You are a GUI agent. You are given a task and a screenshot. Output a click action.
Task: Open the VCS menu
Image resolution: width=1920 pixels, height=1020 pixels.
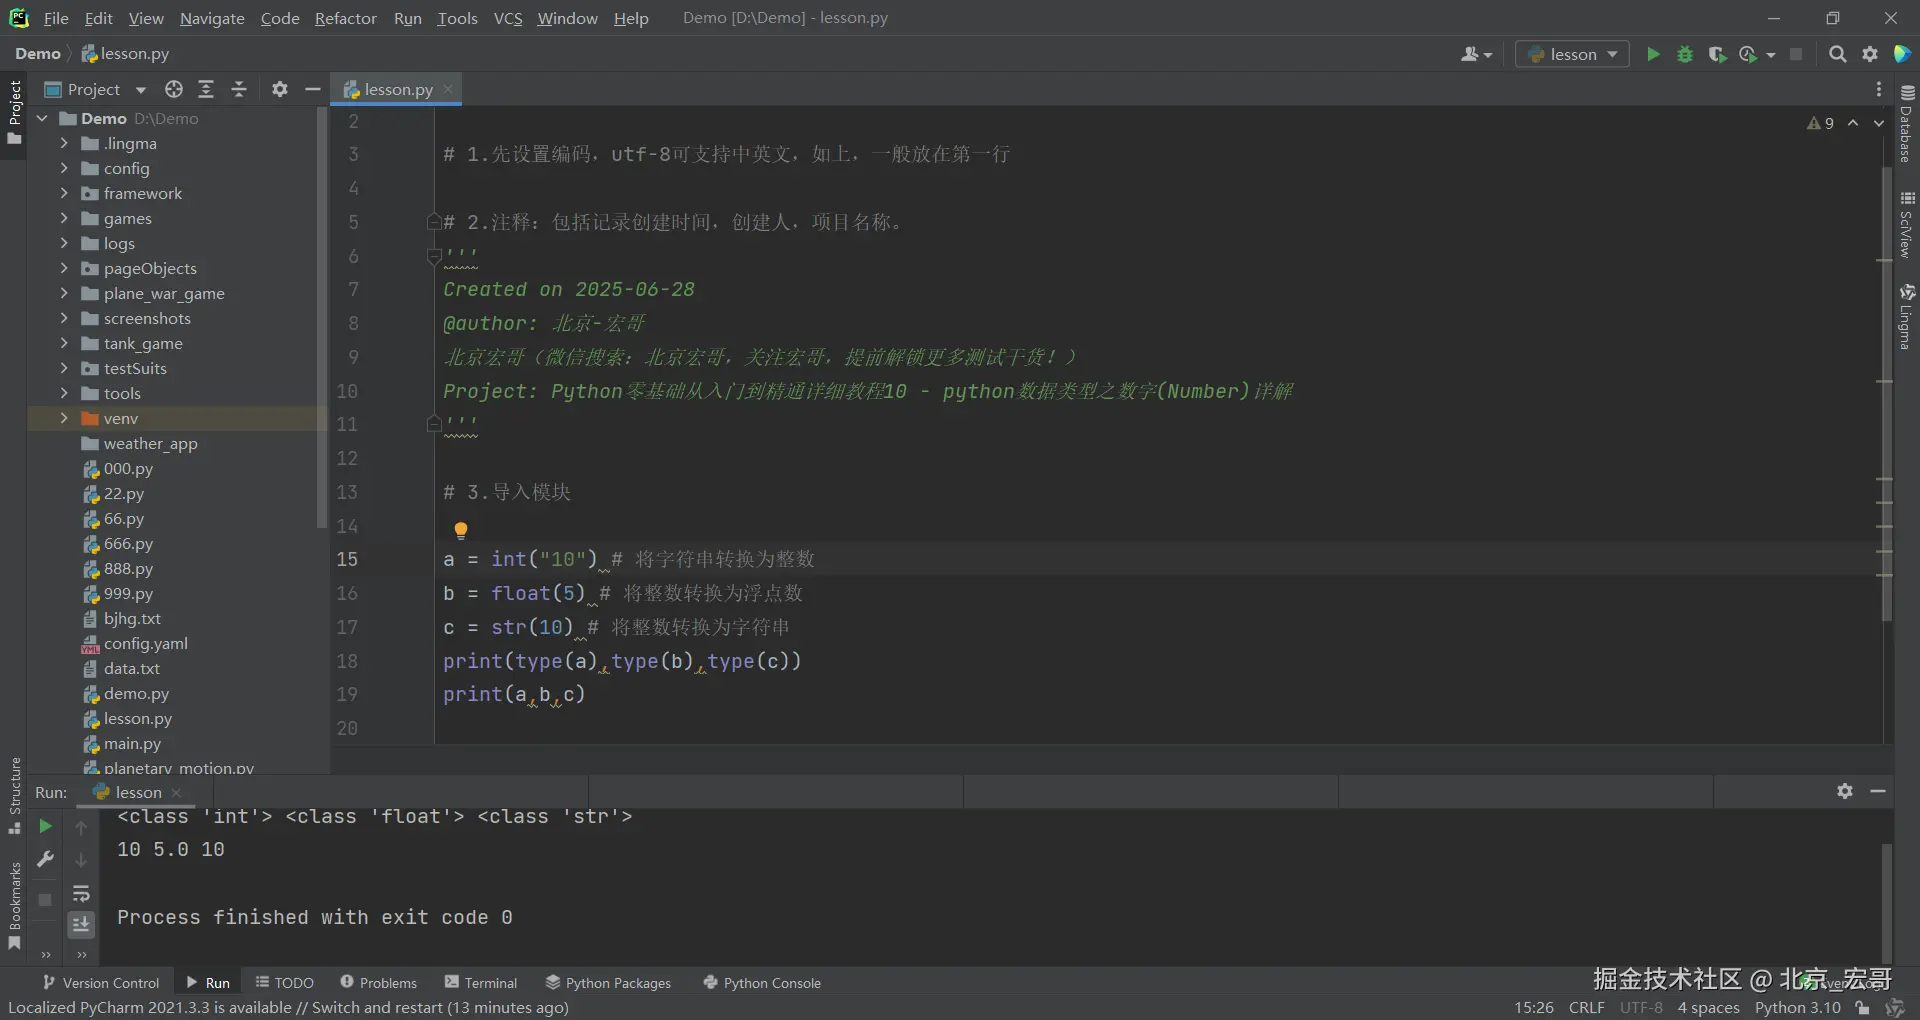508,18
